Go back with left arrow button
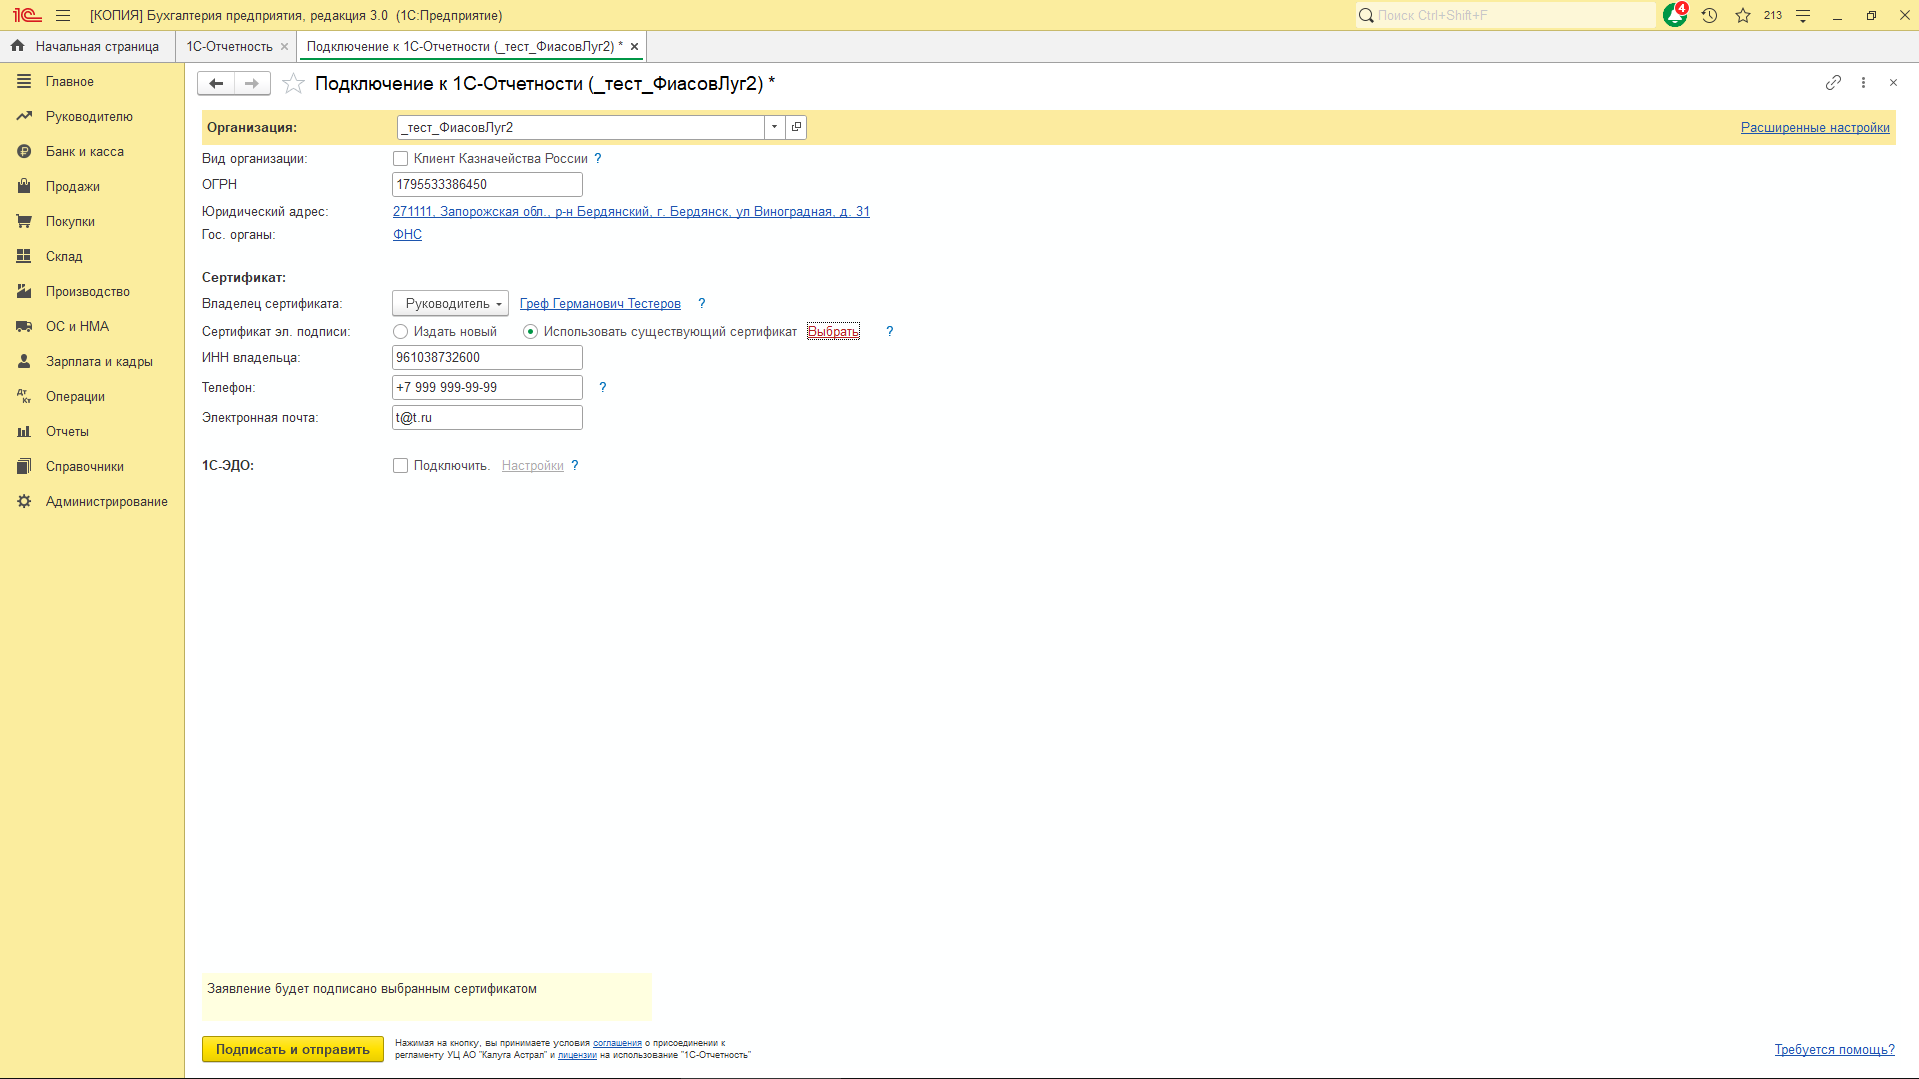Viewport: 1919px width, 1079px height. tap(216, 83)
